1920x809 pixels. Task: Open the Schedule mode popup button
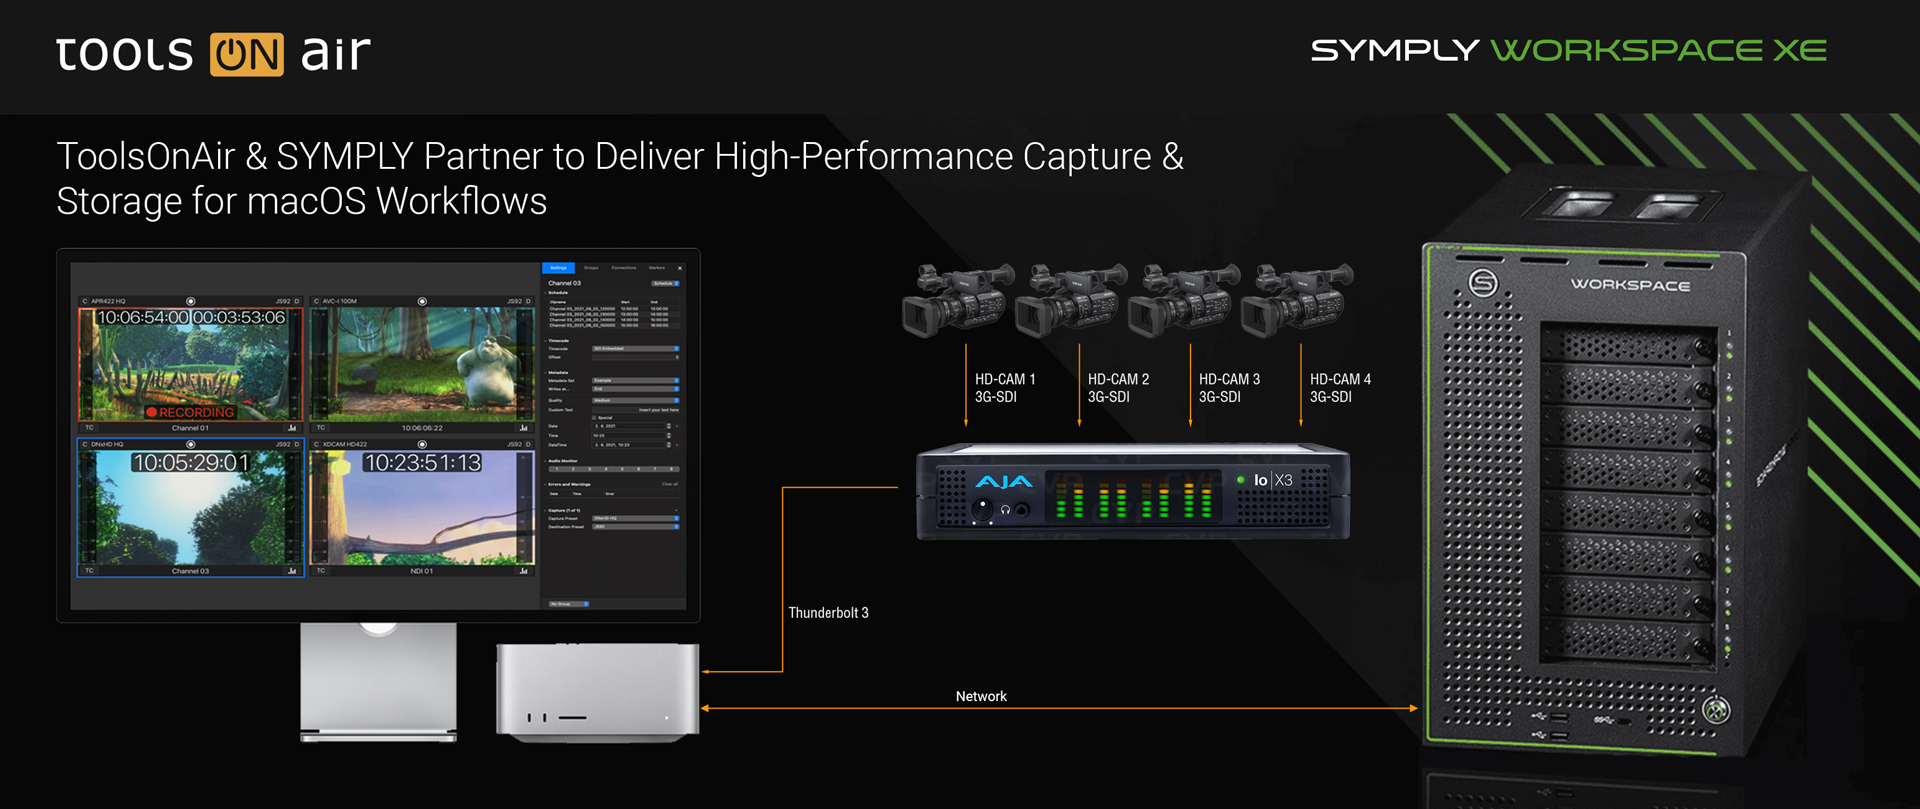point(665,283)
